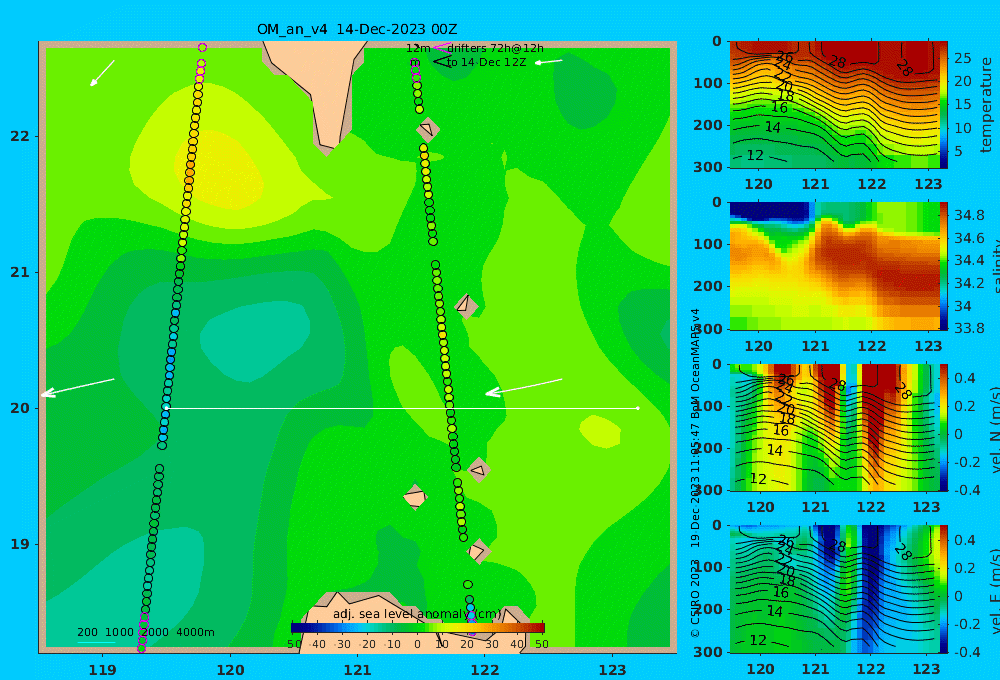Click the vel. E colorbar
Screen dimensions: 1000x680
[943, 589]
